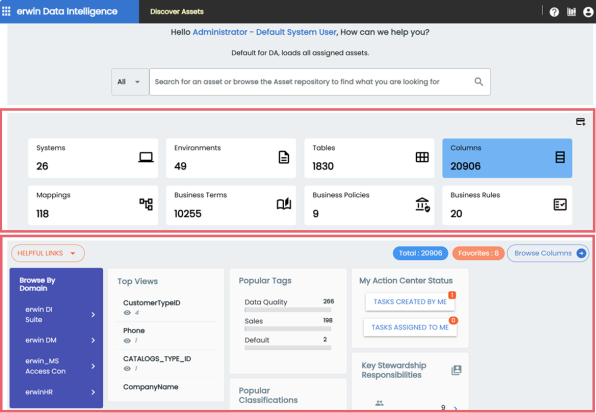
Task: Click the Business Policies tile icon
Action: click(422, 205)
